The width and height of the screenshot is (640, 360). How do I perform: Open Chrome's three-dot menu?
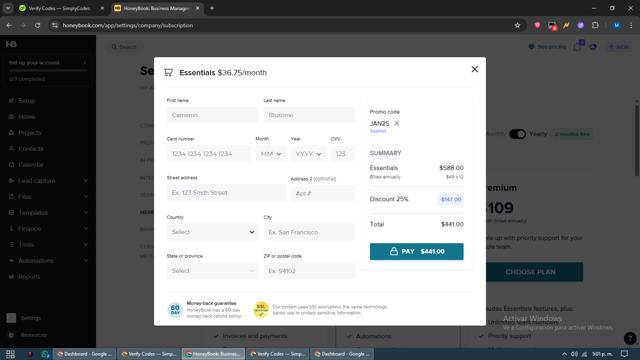tap(631, 25)
